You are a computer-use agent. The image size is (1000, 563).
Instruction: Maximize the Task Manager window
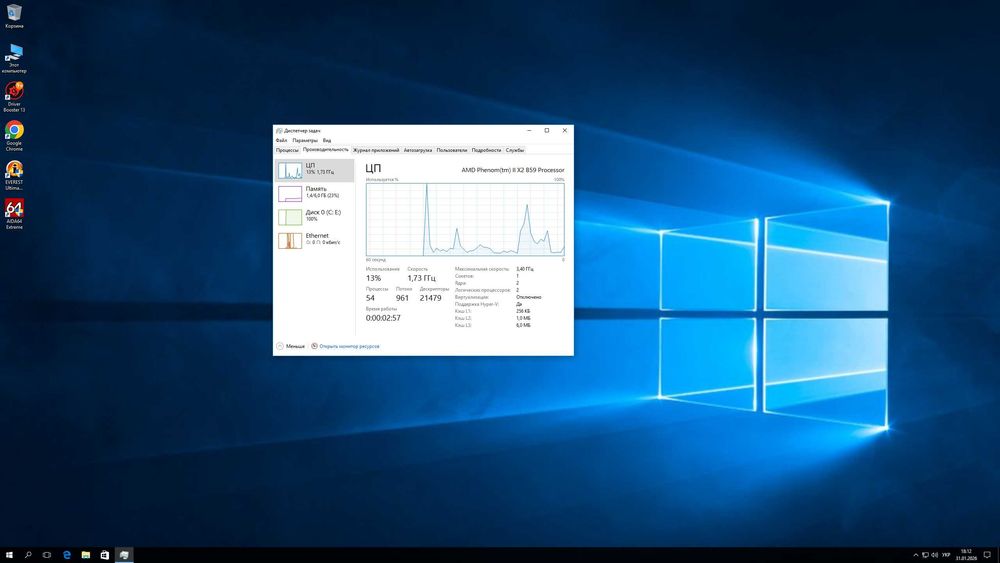[x=547, y=131]
